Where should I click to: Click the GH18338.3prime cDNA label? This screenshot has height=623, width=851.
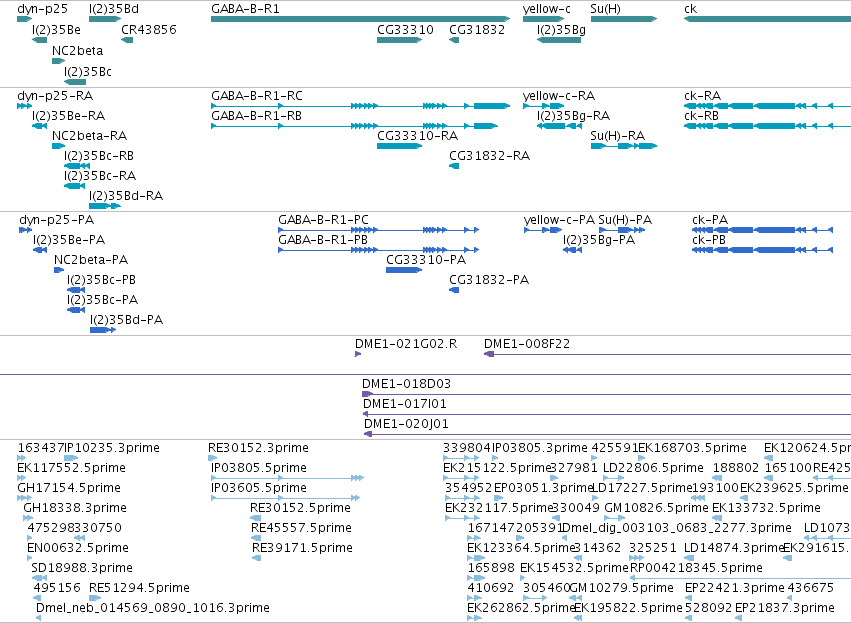pyautogui.click(x=75, y=508)
